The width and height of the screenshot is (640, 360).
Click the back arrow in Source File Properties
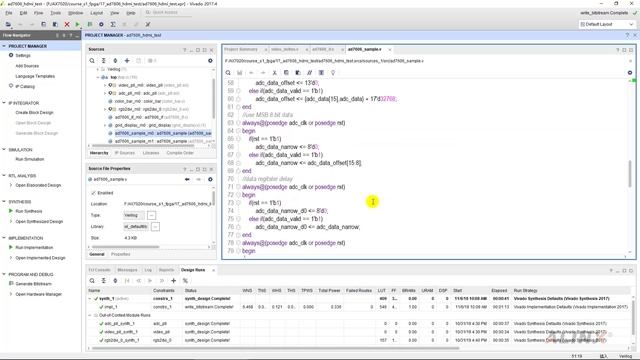[187, 180]
